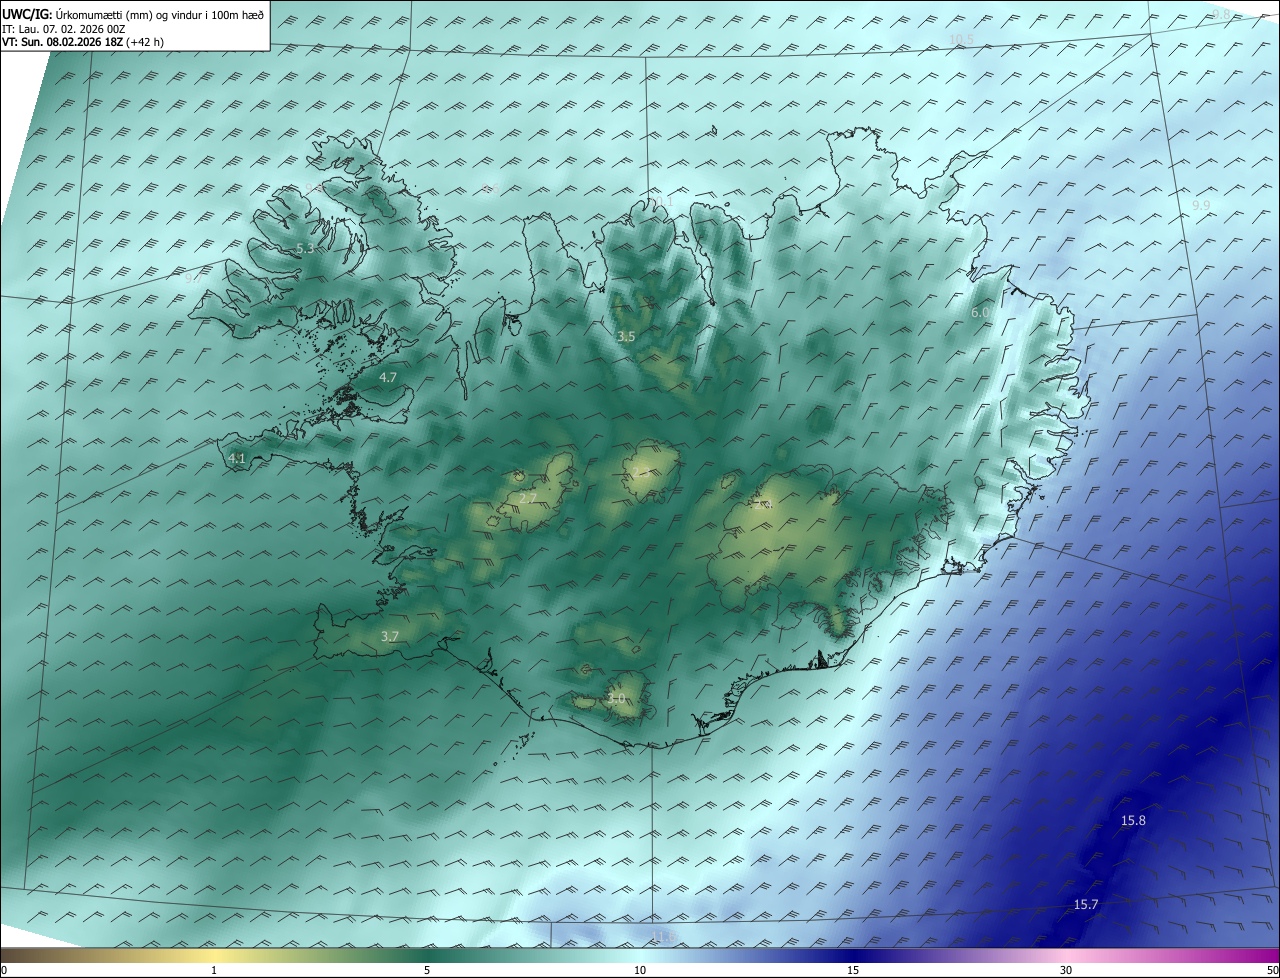Screen dimensions: 1280x978
Task: Click the 5 tick label on the color scale
Action: [427, 970]
